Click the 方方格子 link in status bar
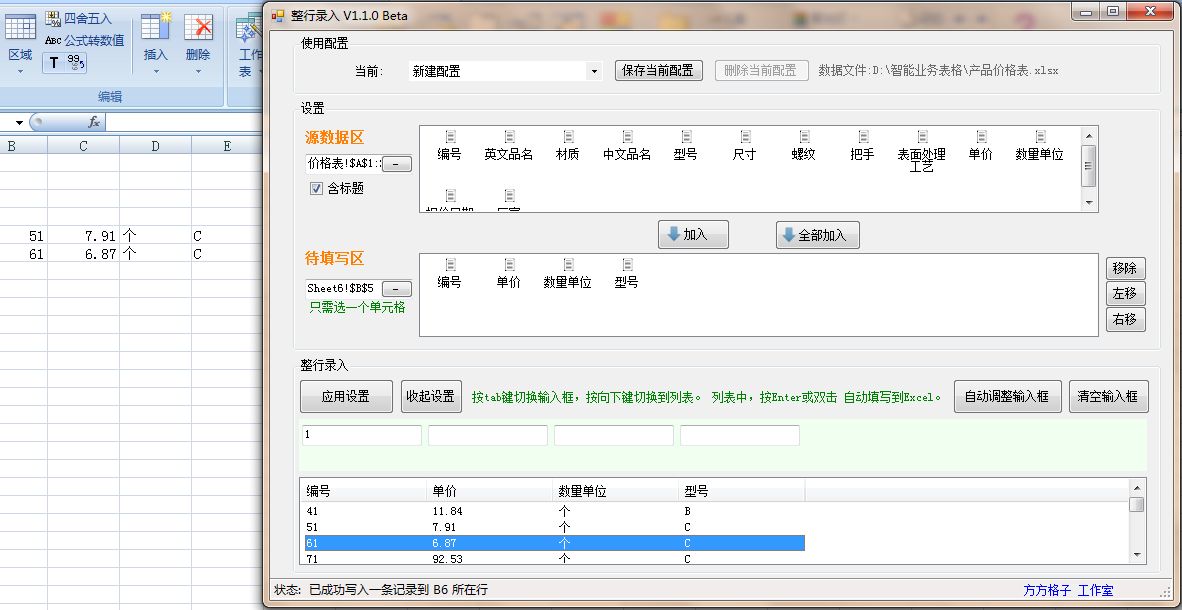 [x=1045, y=591]
